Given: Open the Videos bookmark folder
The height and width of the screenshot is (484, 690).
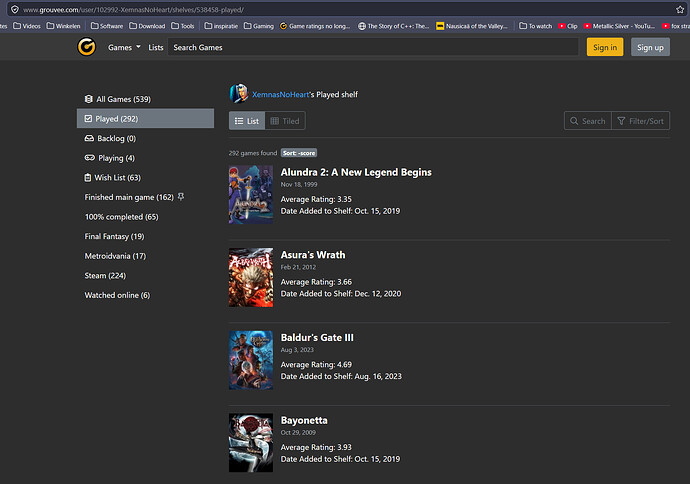Looking at the screenshot, I should [27, 26].
